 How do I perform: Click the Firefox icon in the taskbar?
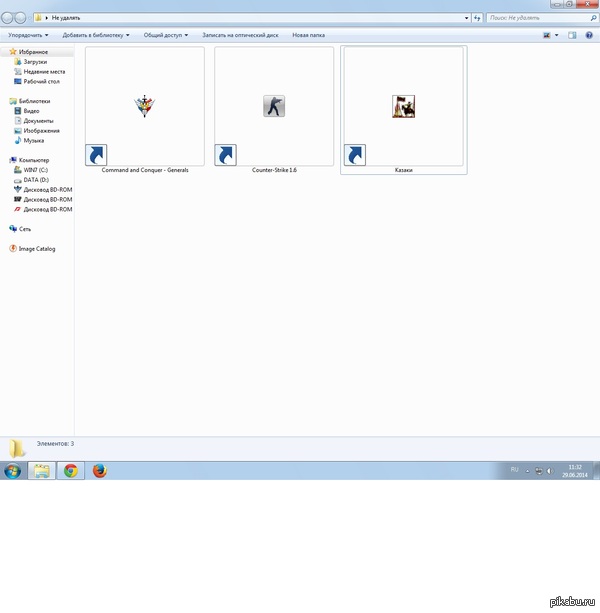[100, 471]
